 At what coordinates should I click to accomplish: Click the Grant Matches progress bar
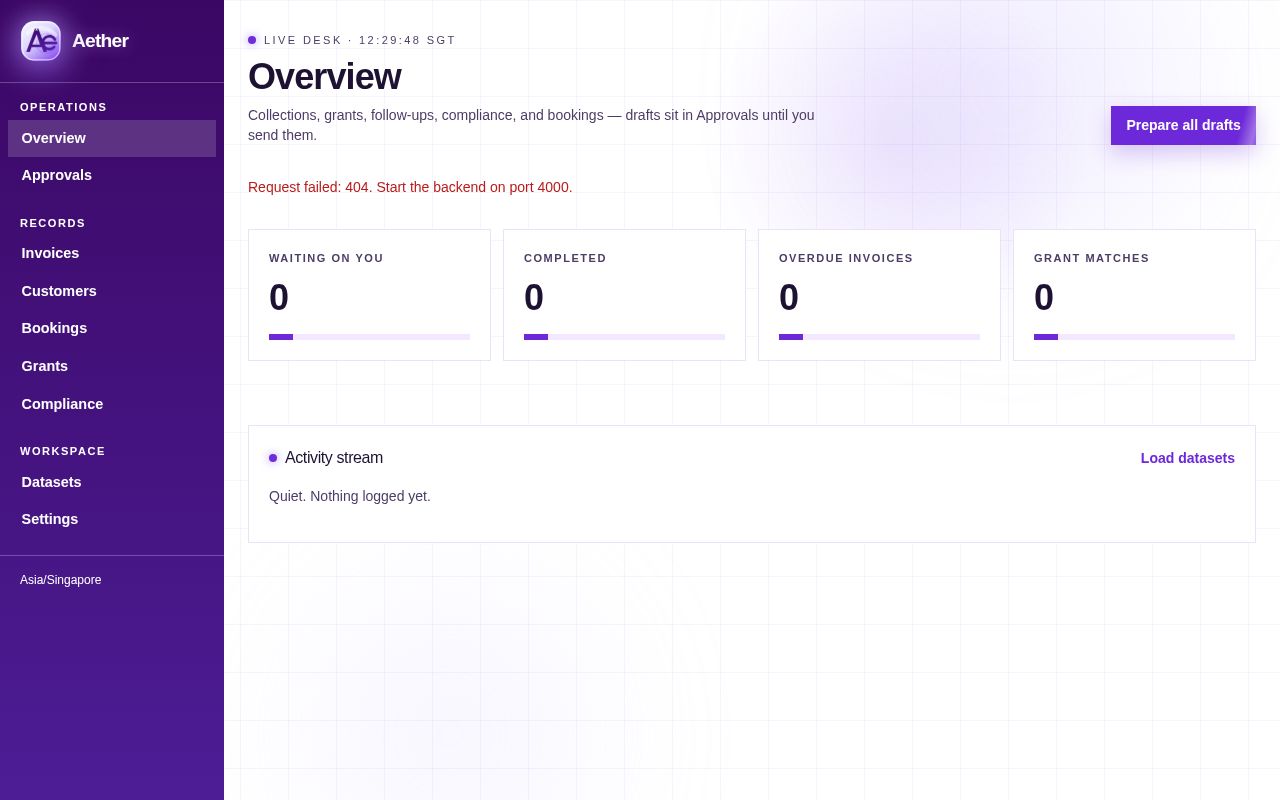[1134, 337]
